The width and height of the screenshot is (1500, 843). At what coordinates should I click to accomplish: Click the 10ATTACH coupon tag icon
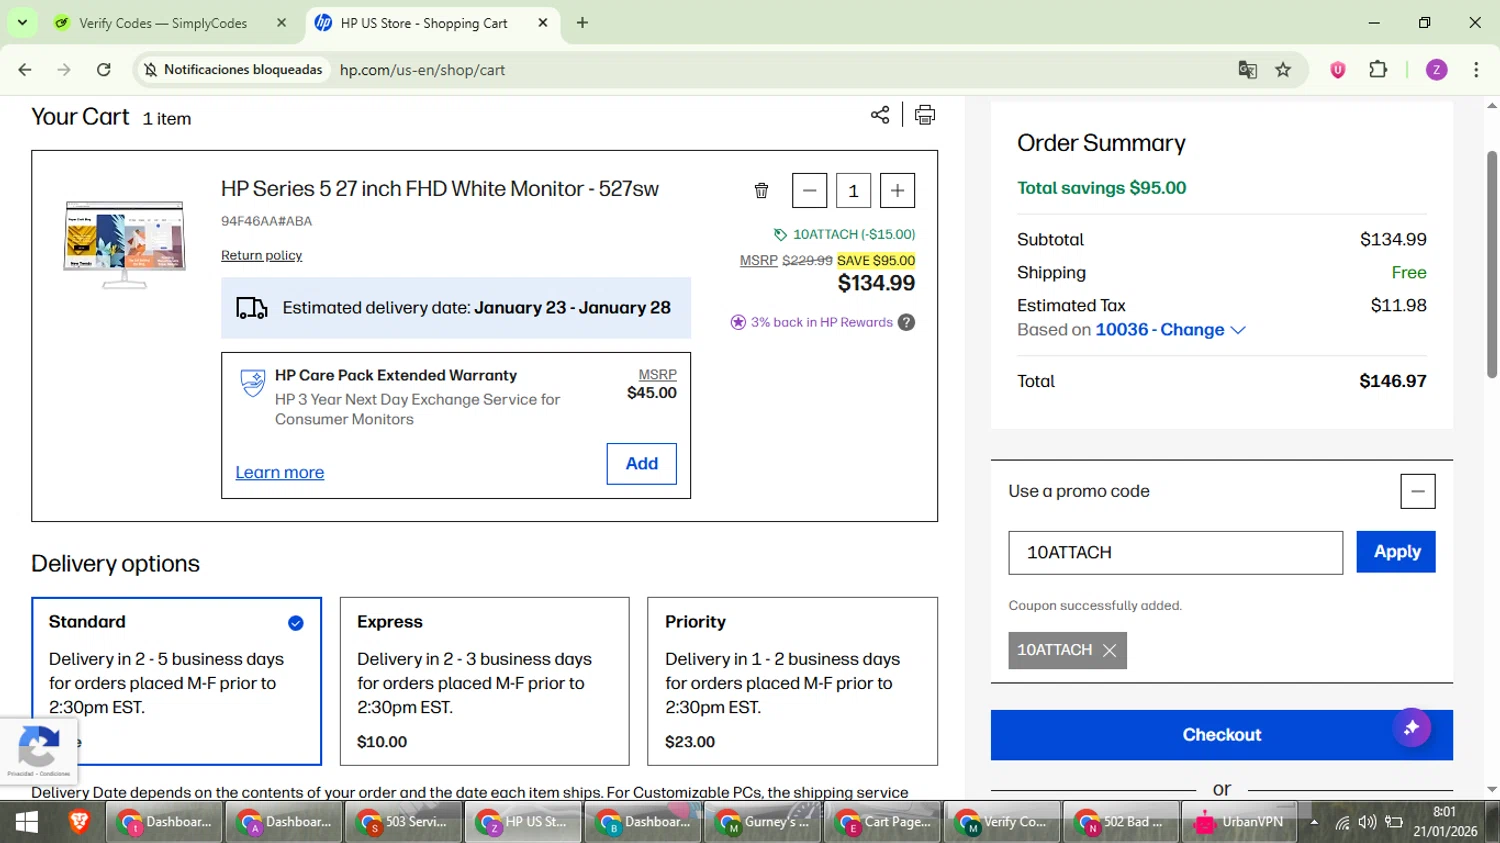[780, 234]
